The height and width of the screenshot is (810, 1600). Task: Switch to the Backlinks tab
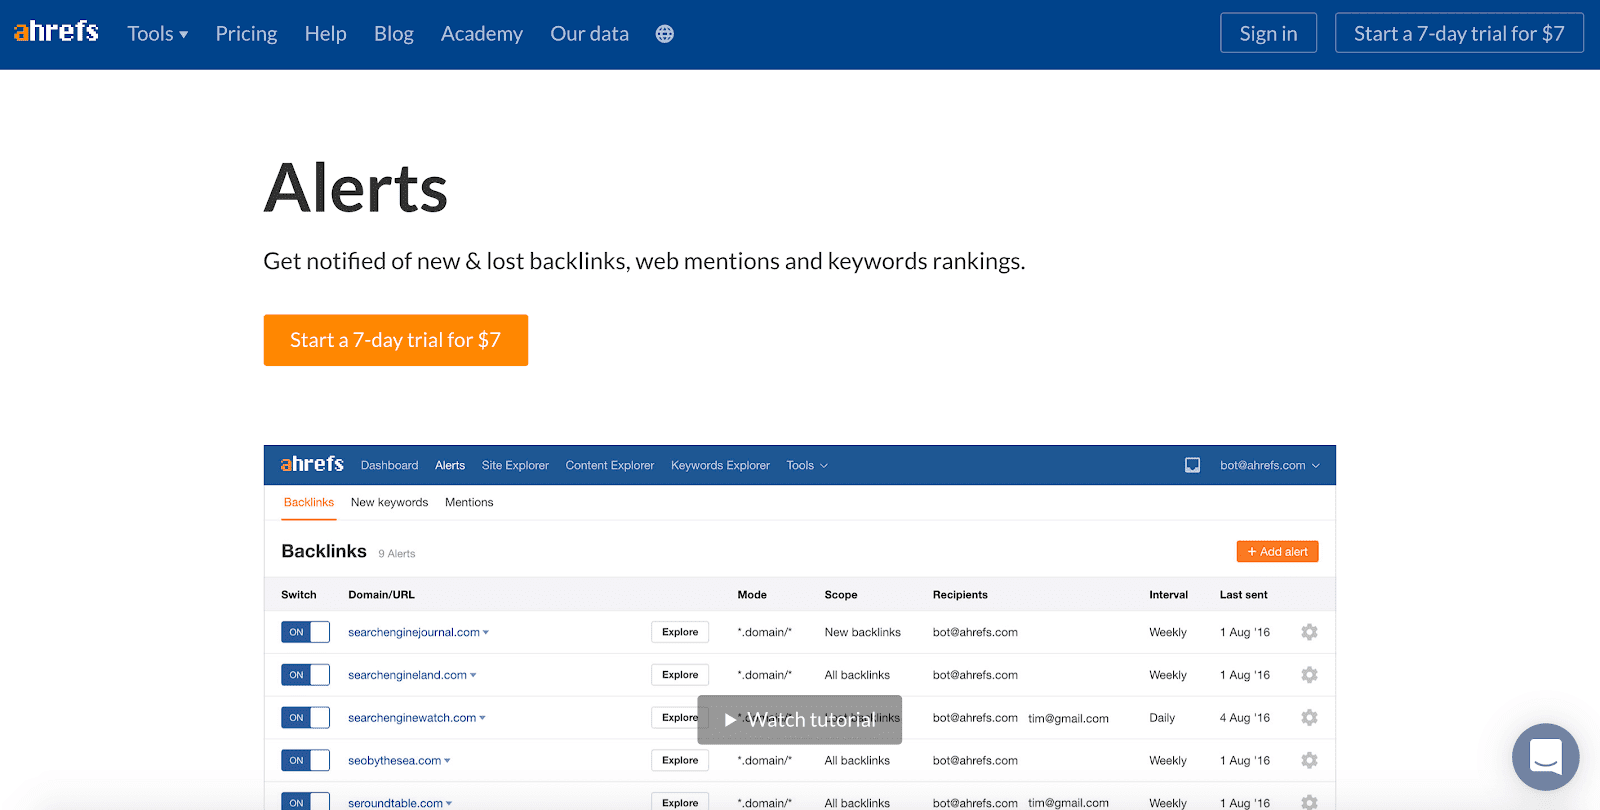309,502
